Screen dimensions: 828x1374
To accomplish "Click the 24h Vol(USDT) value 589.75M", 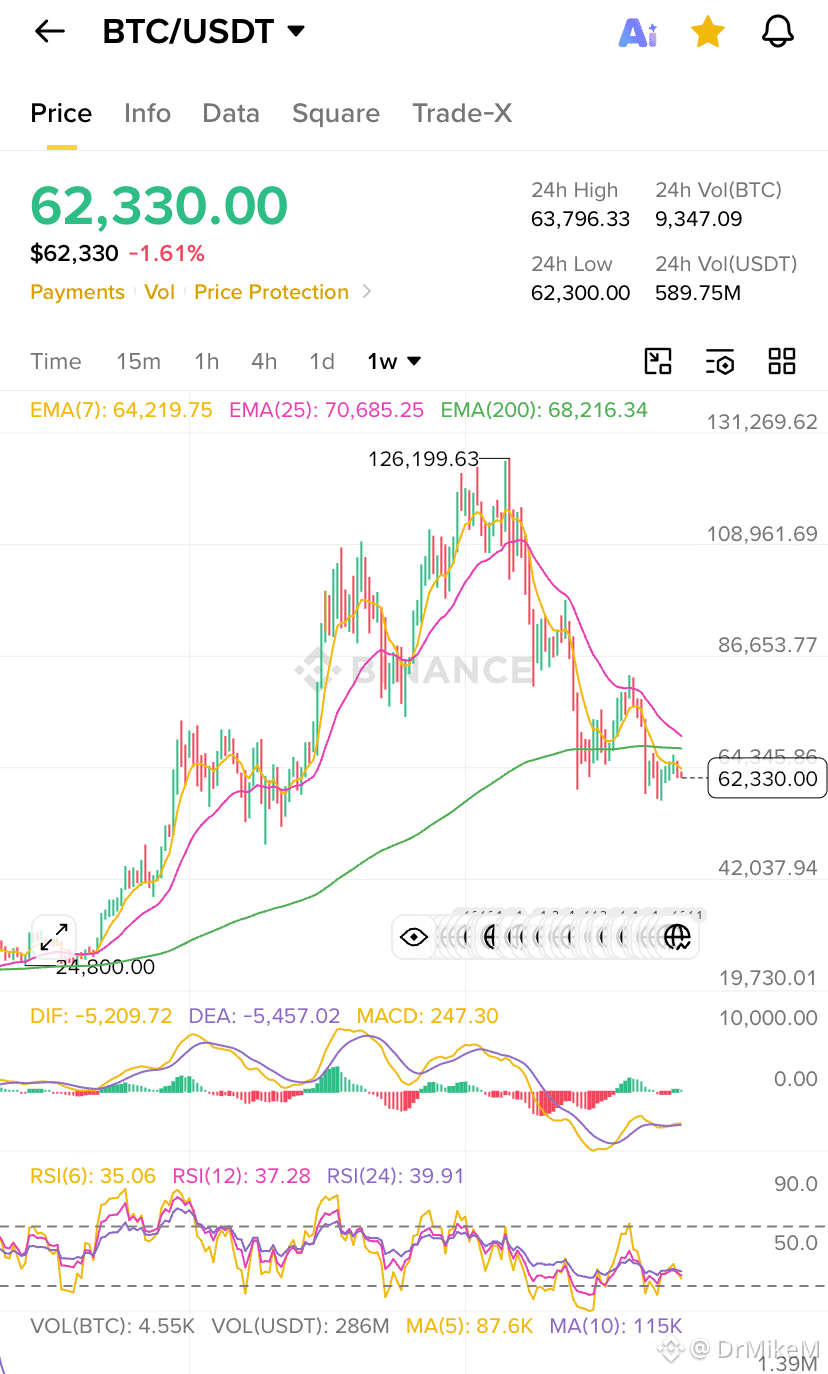I will coord(699,293).
